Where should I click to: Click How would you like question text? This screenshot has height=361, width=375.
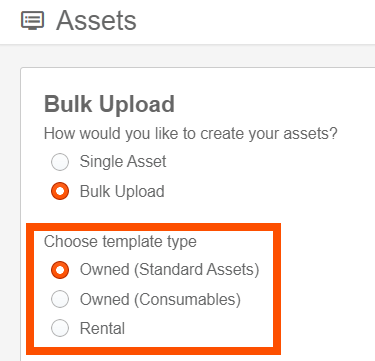point(191,134)
